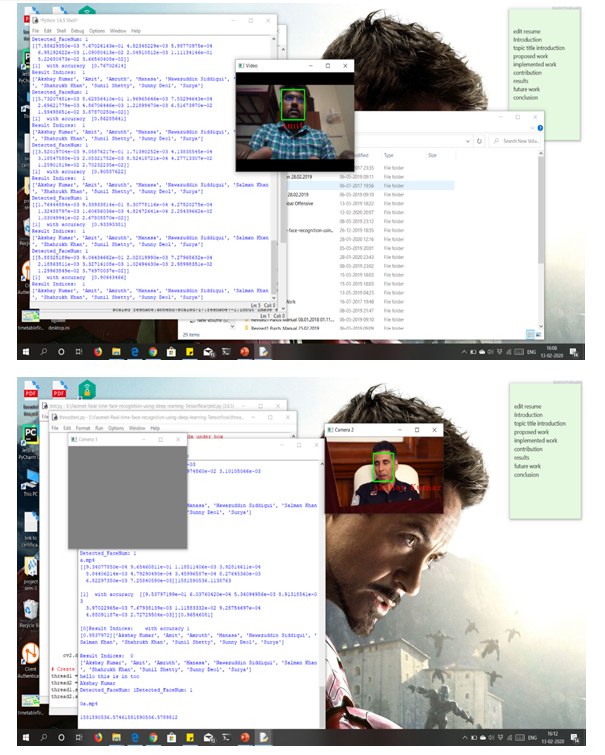Select 'edit resume' line in upper sticky note
Screen dimensions: 605x755
point(526,31)
